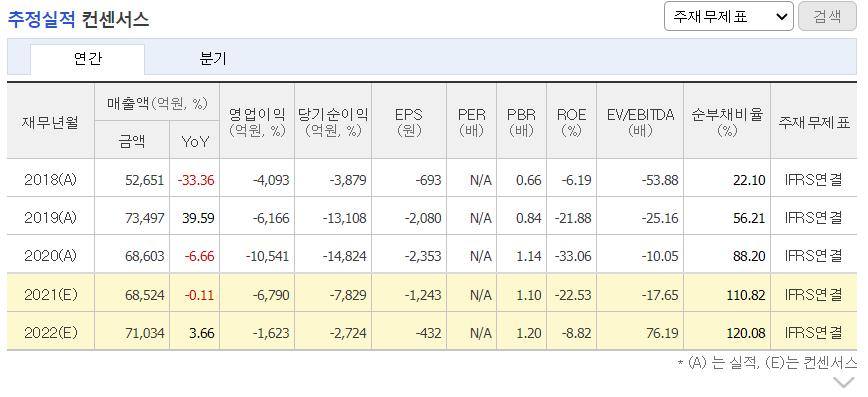Select the YoY sub-header

195,141
